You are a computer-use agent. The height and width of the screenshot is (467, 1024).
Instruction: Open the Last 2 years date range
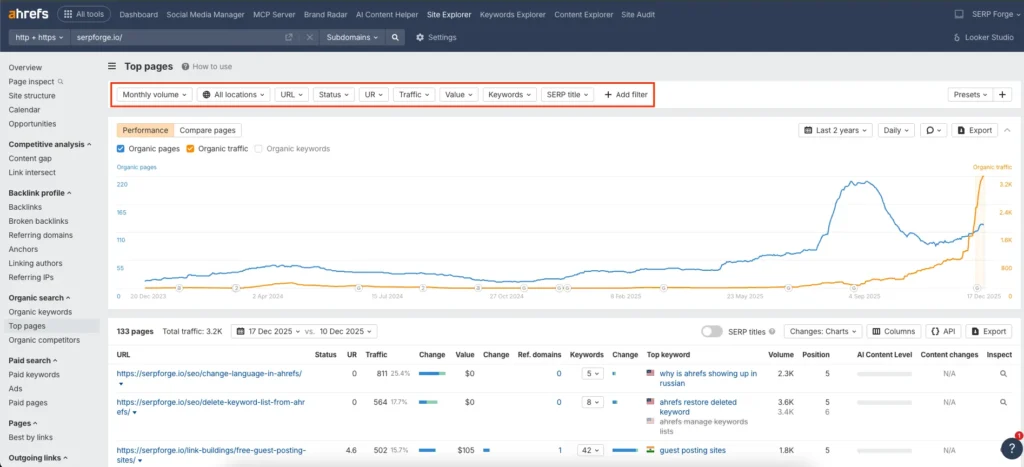coord(836,130)
